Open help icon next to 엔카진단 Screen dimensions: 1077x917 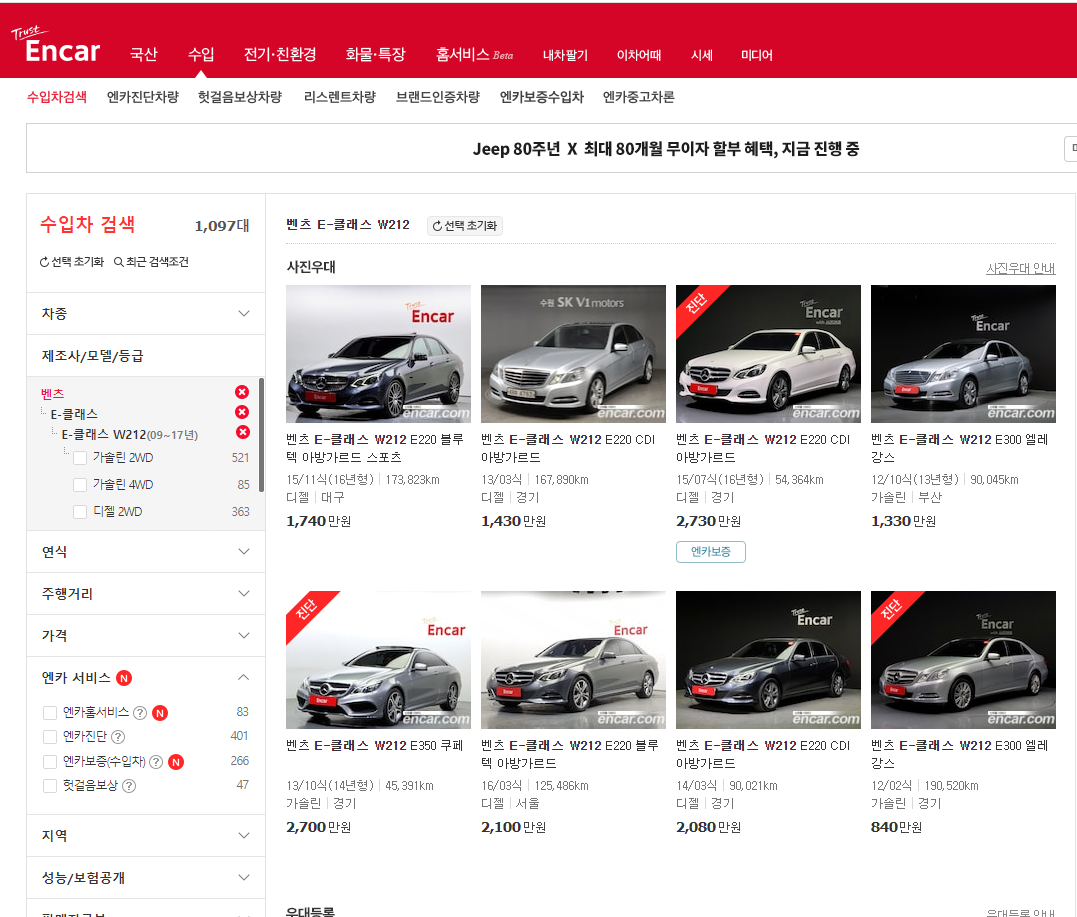click(118, 737)
